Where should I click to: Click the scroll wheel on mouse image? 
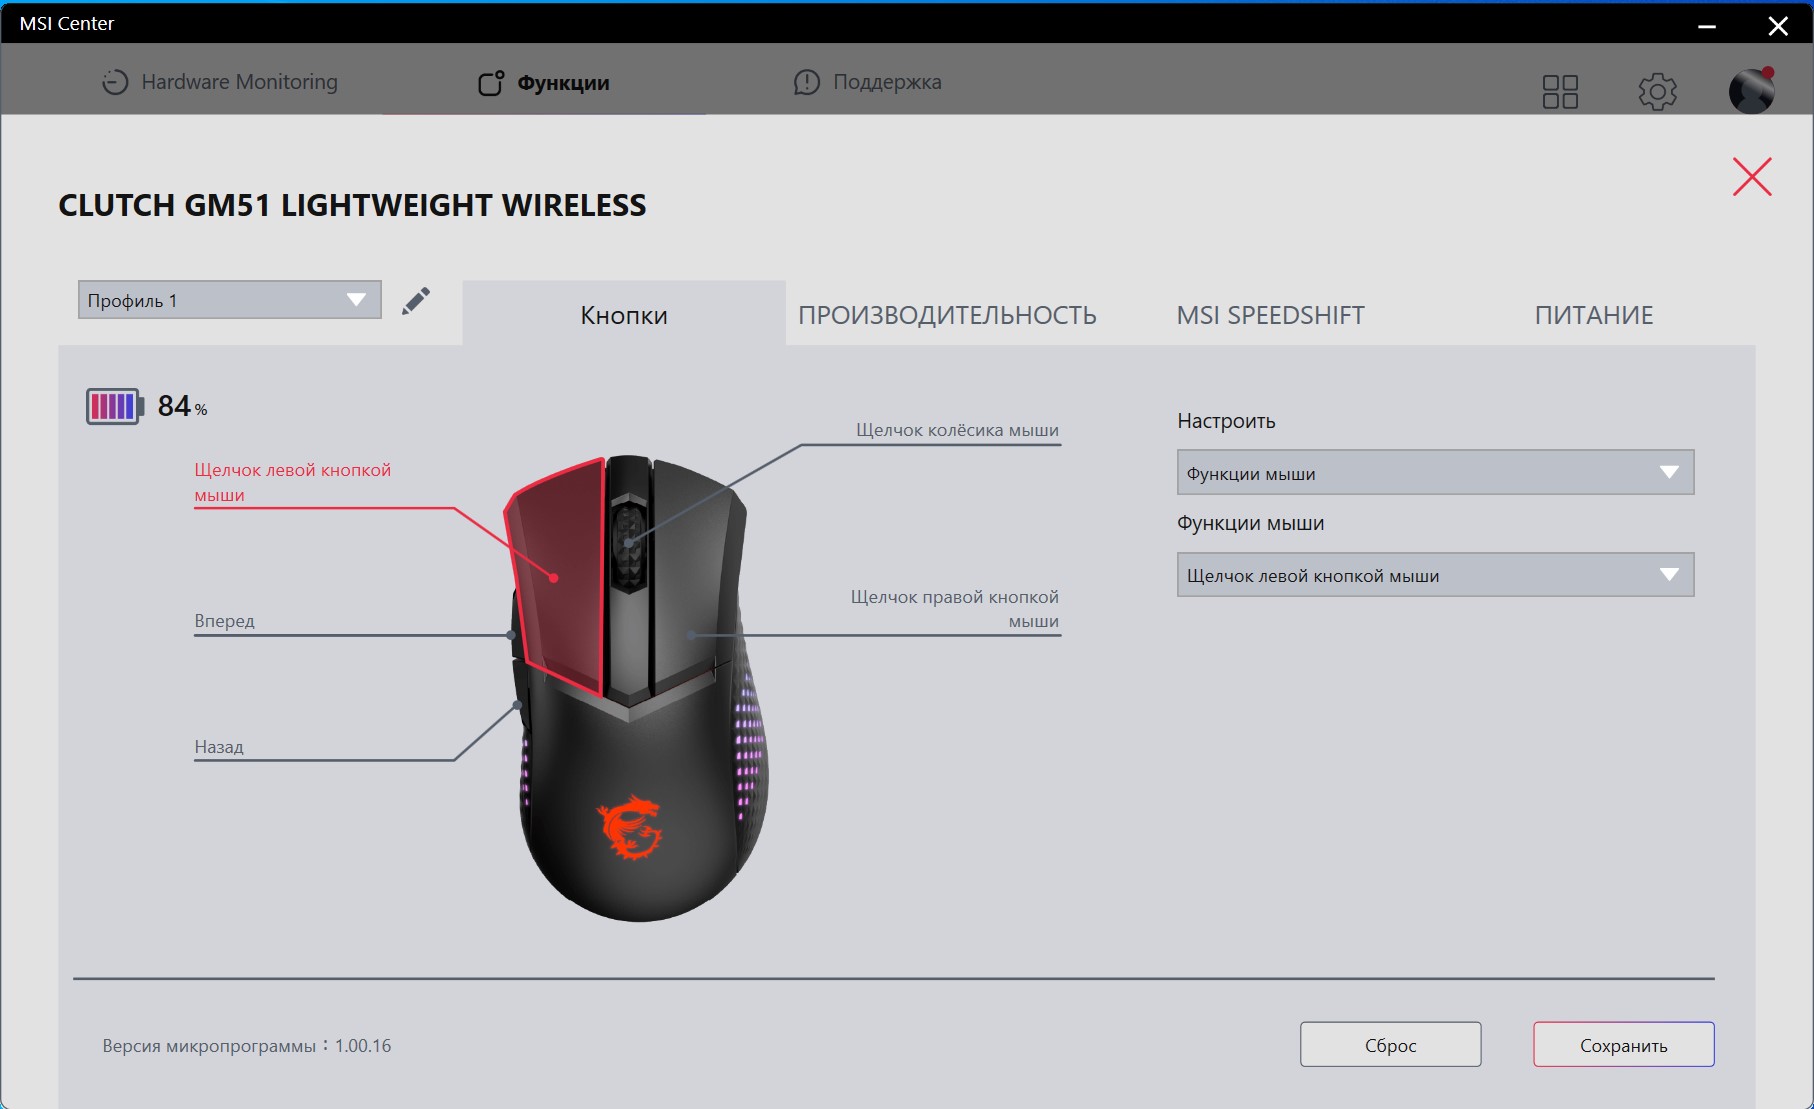coord(629,543)
